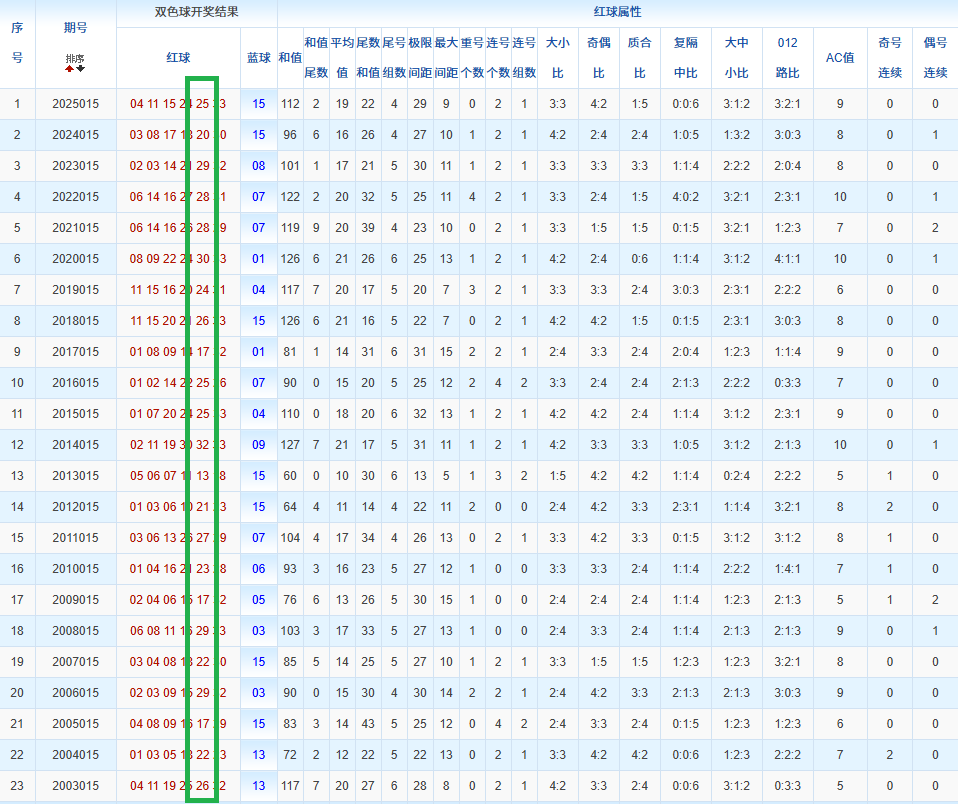Click the black descending sort arrow under 期号
The image size is (958, 804).
pyautogui.click(x=80, y=69)
